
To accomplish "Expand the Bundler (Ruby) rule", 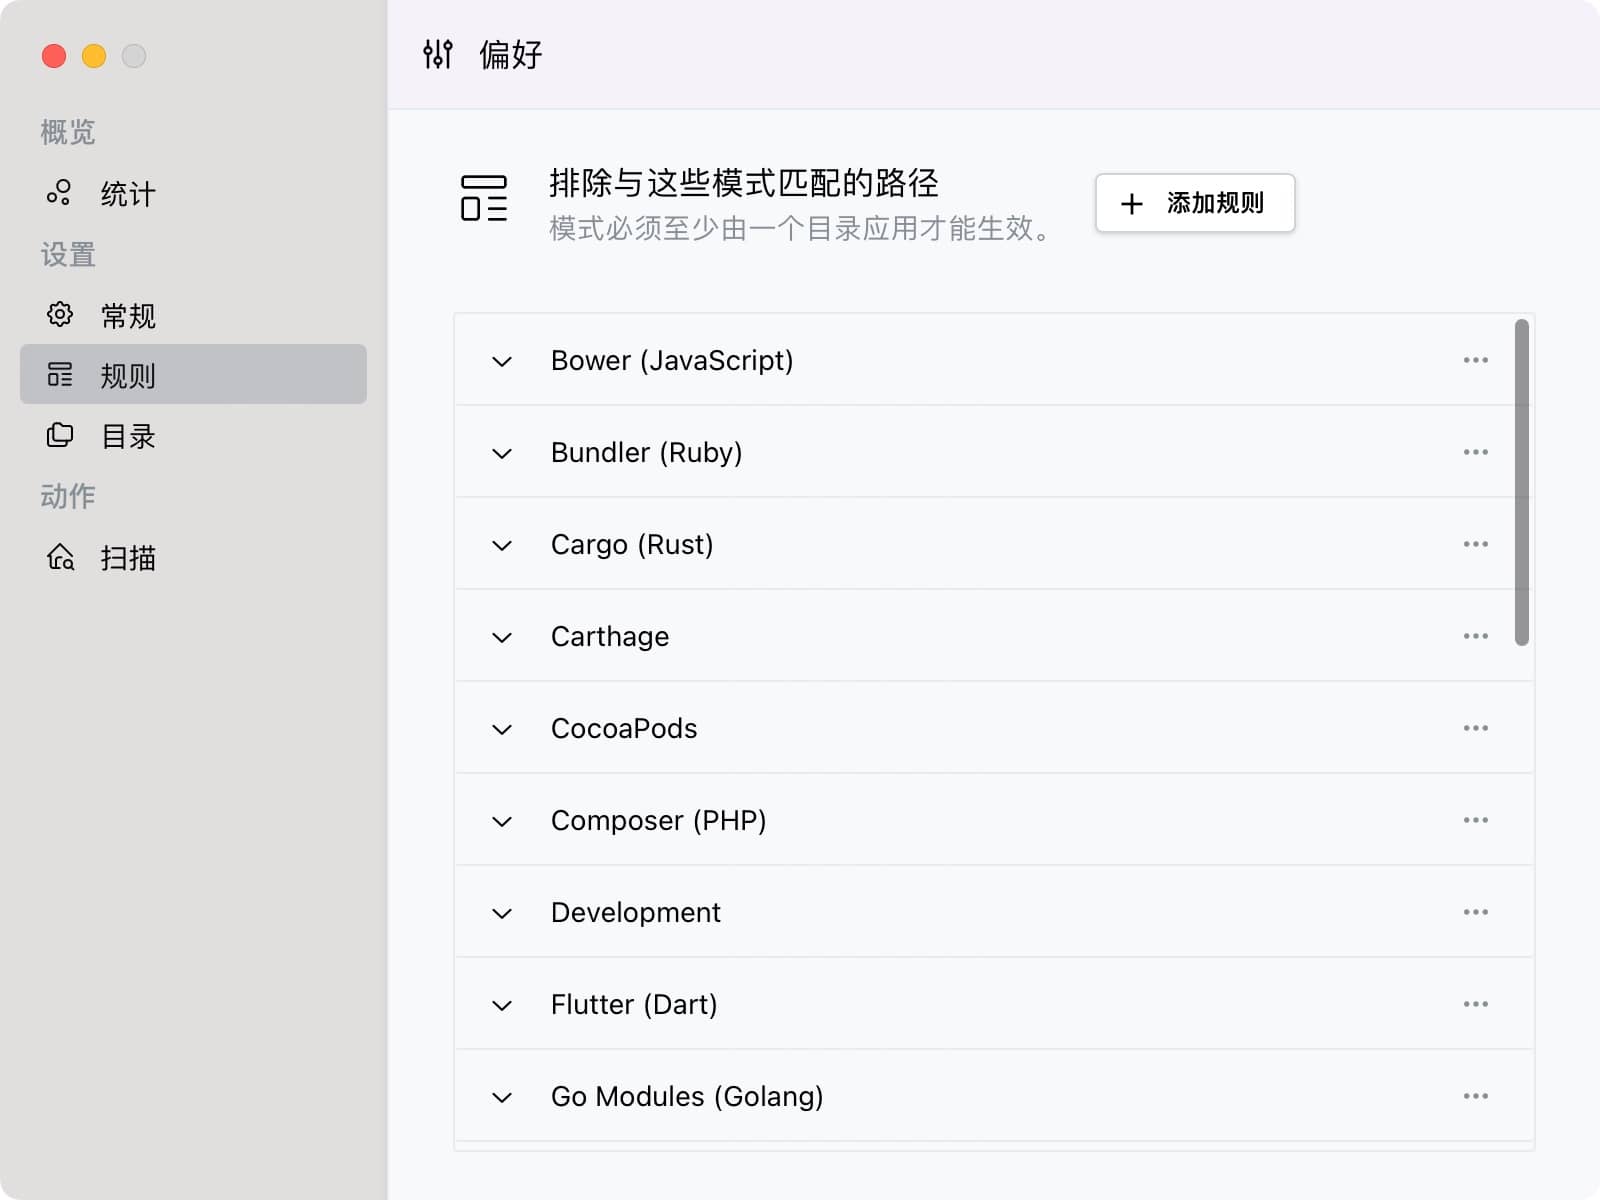I will pyautogui.click(x=502, y=453).
